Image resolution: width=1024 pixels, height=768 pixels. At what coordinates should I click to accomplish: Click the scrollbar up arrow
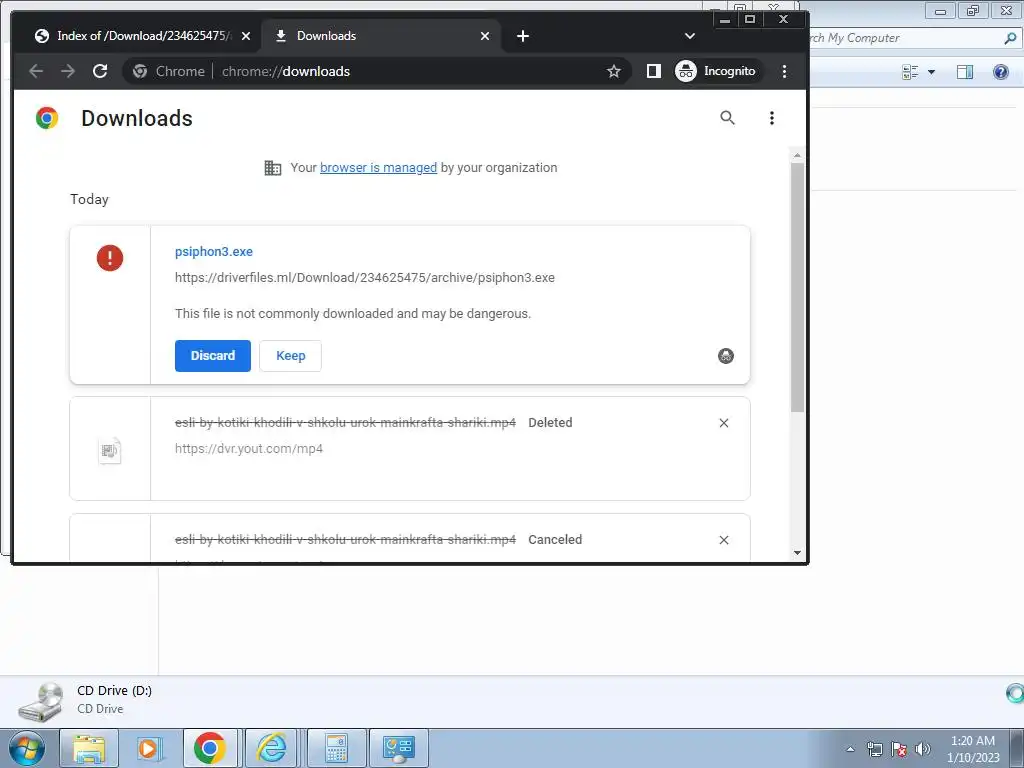797,155
